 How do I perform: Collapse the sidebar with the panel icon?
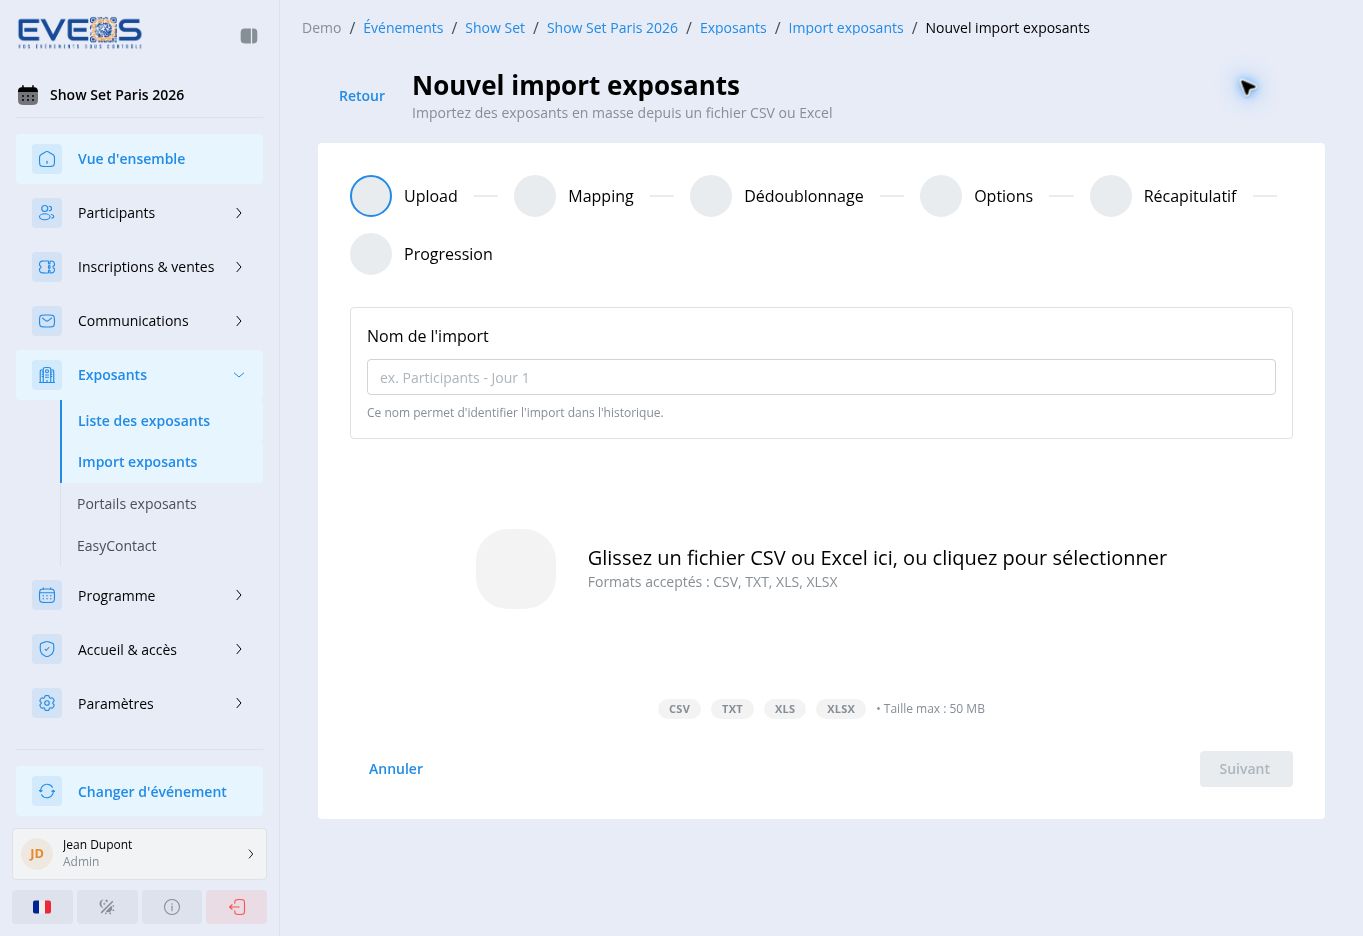pyautogui.click(x=249, y=36)
